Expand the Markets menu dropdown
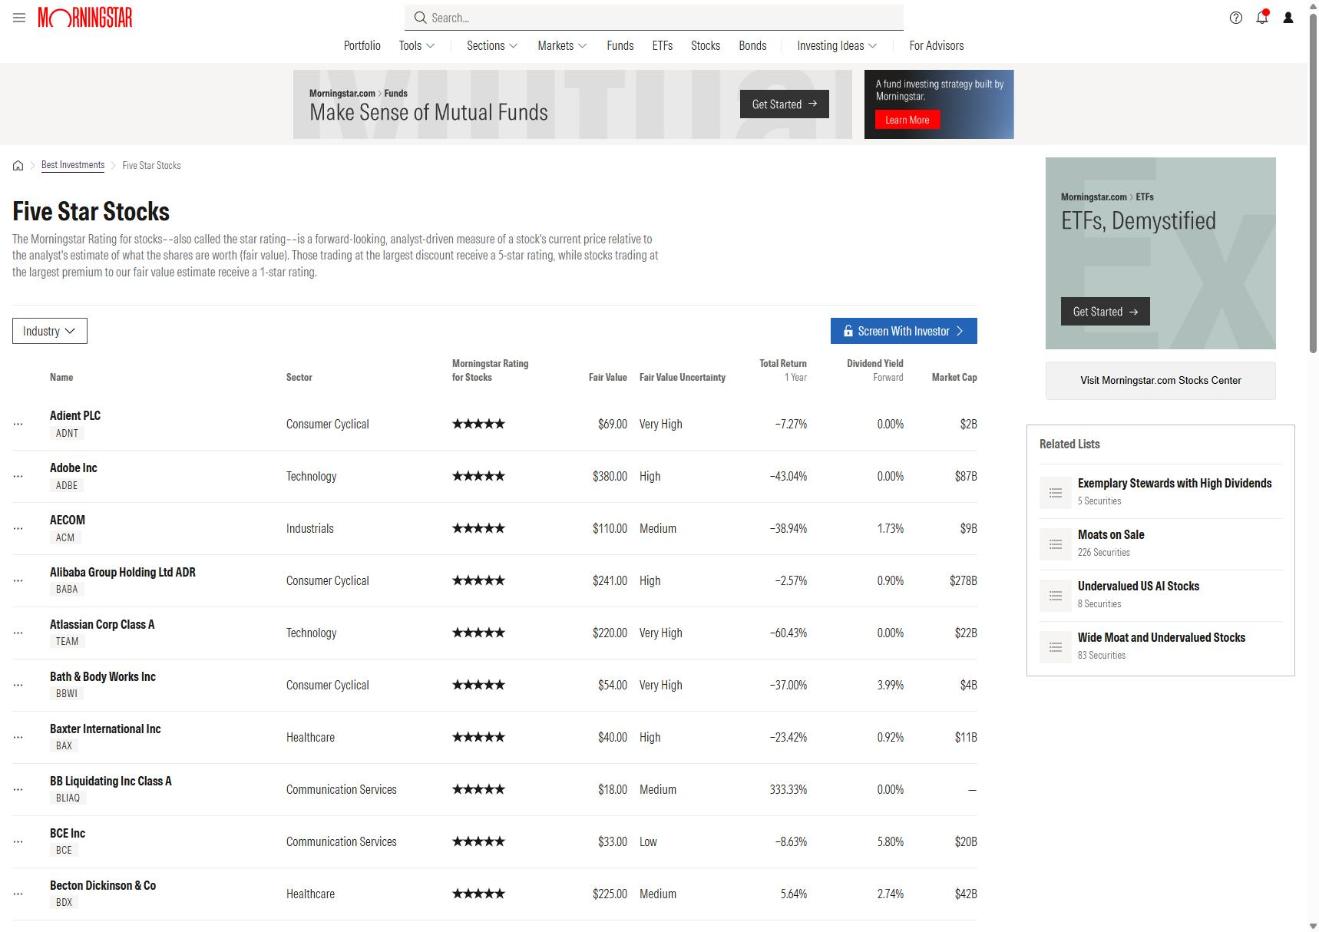The width and height of the screenshot is (1319, 932). coord(562,46)
